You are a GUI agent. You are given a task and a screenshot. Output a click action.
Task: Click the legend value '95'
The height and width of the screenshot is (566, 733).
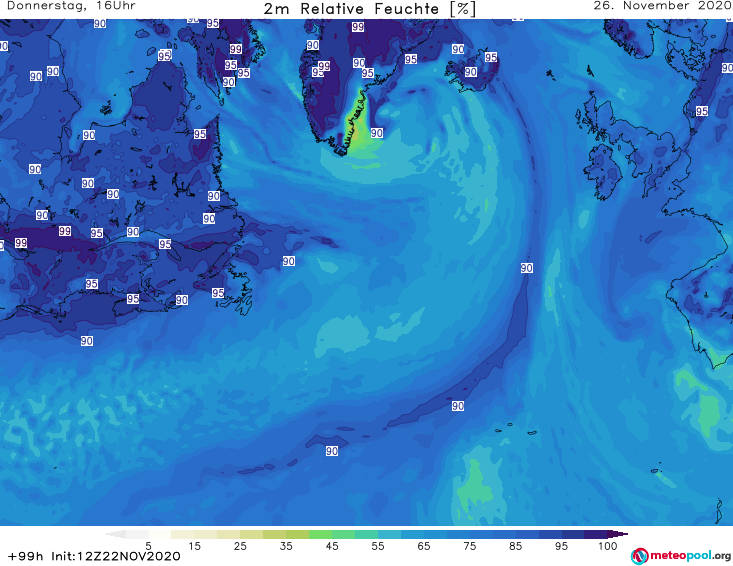click(561, 545)
